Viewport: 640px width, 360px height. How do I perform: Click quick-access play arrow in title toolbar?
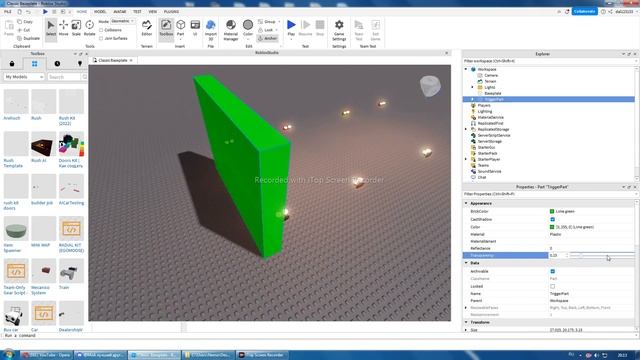tap(45, 12)
